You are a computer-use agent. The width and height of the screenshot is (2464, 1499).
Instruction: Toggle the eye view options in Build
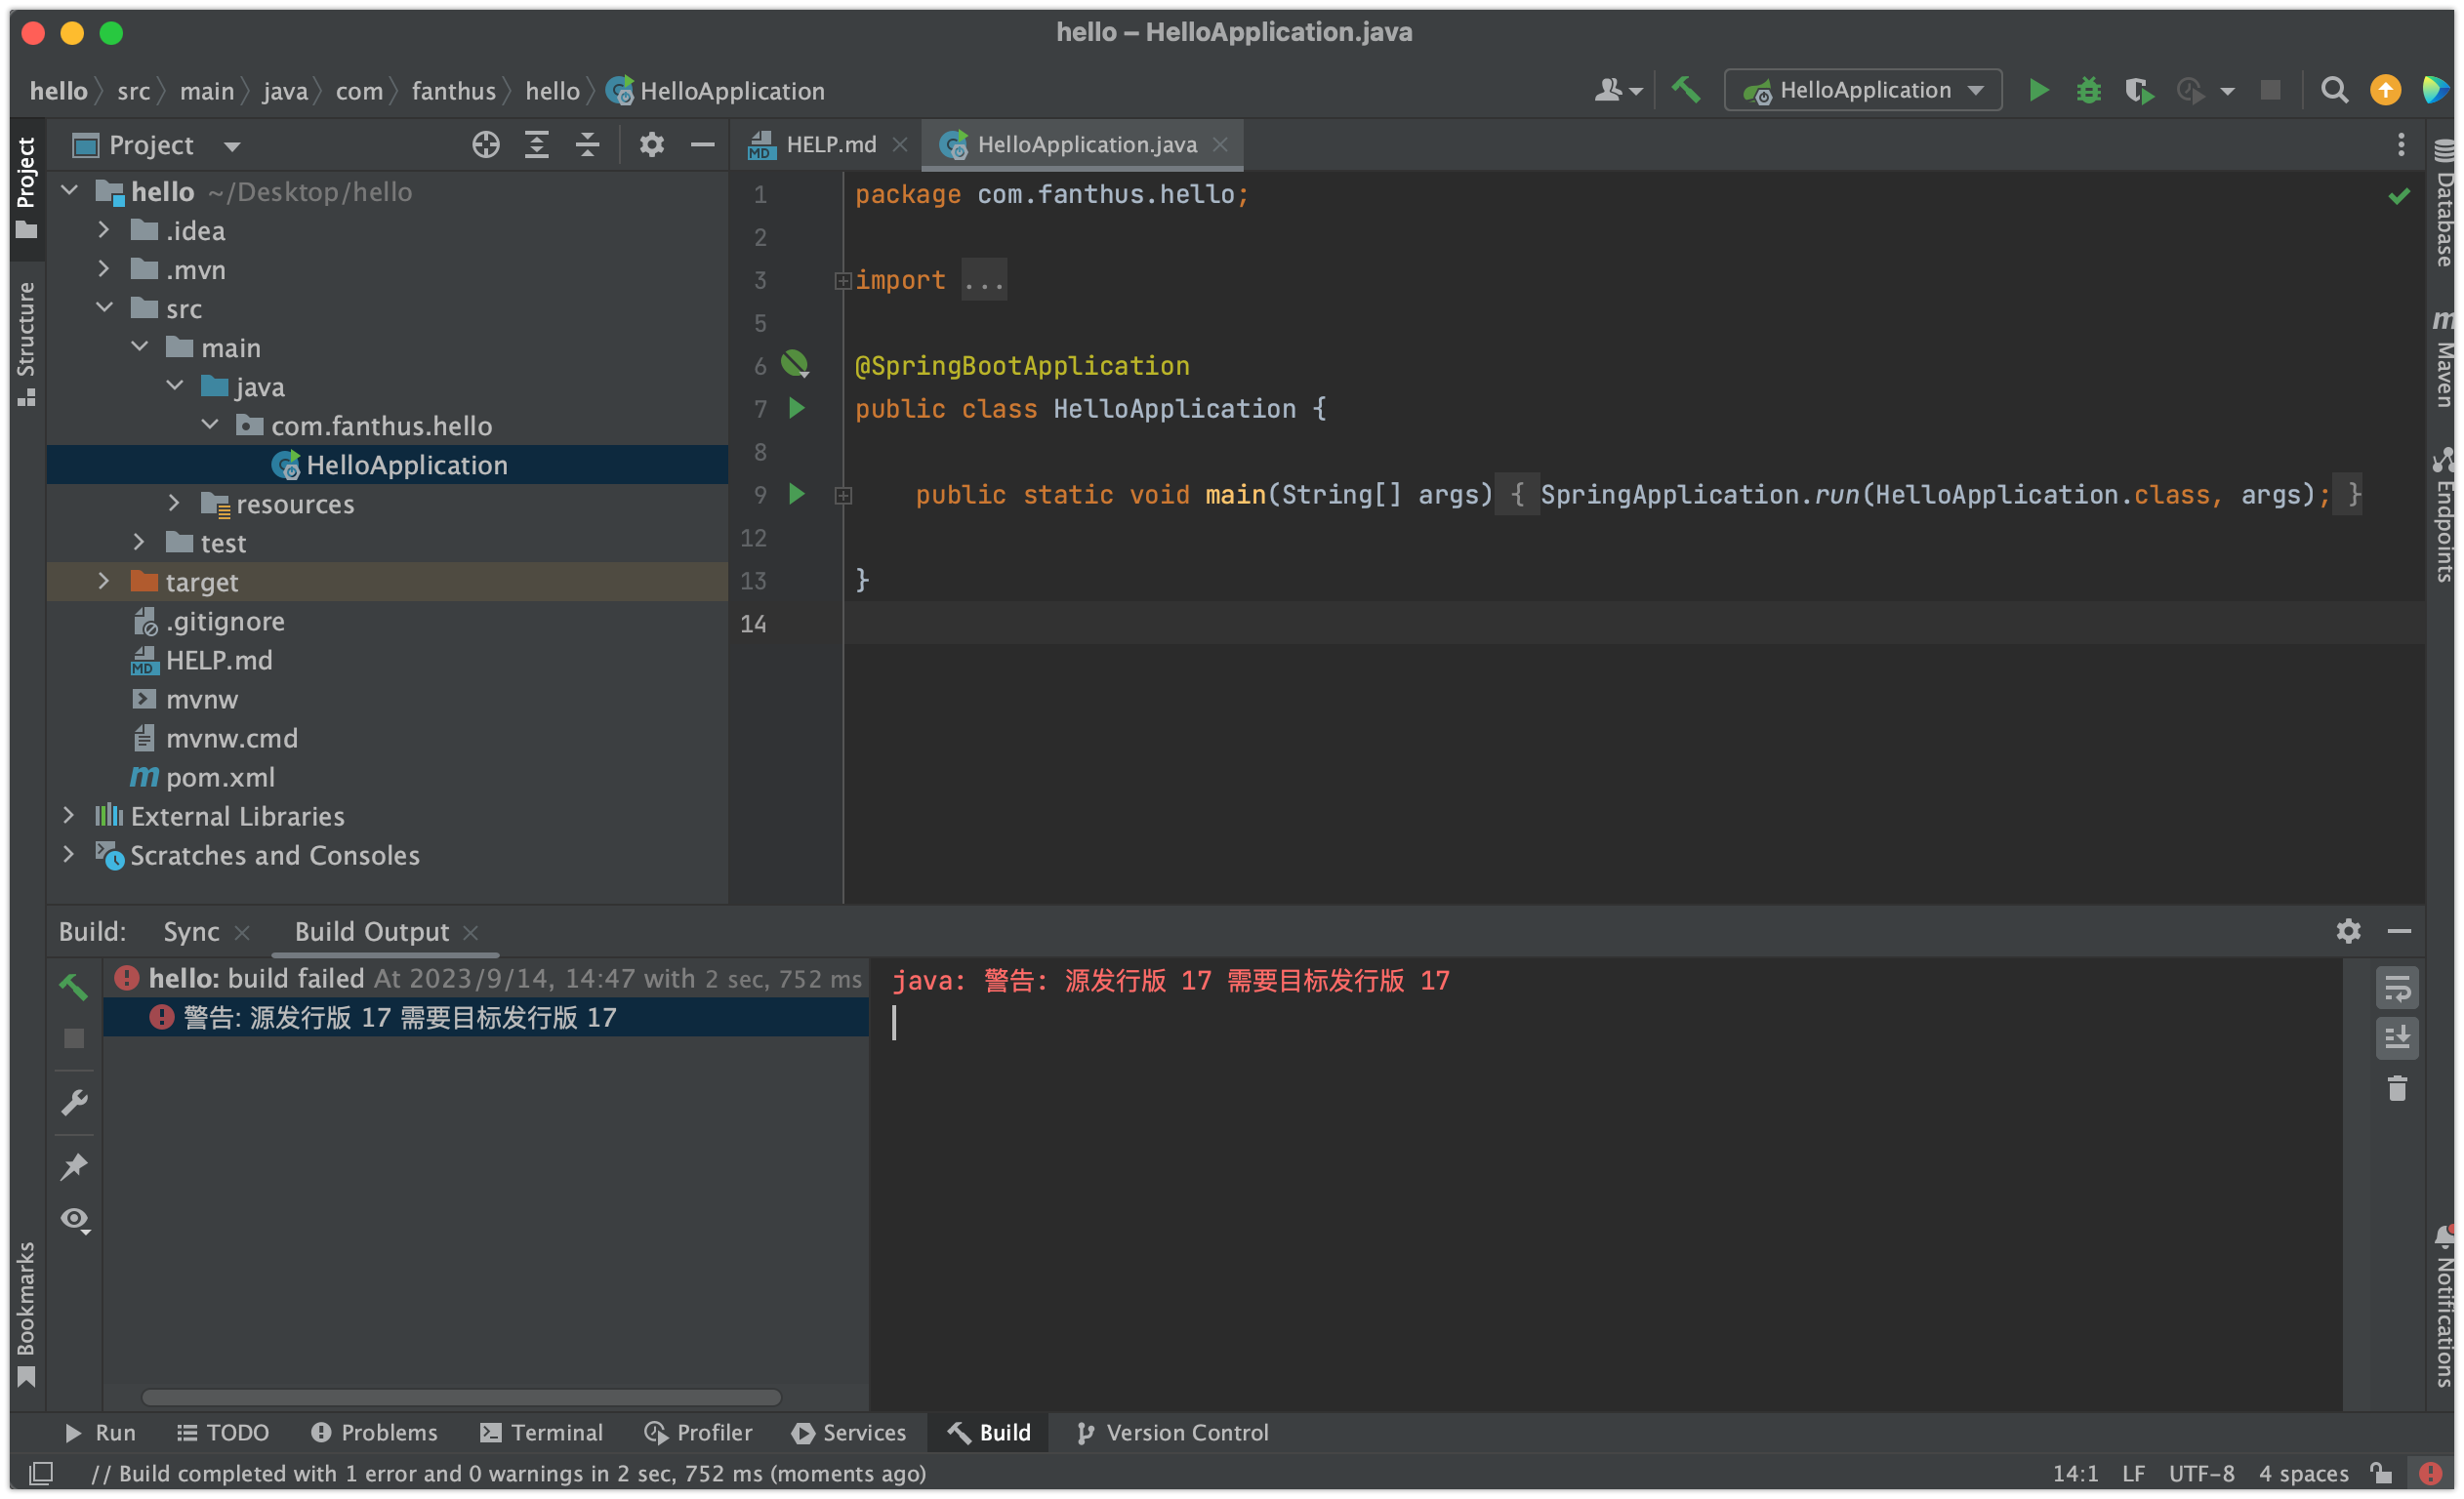(75, 1219)
